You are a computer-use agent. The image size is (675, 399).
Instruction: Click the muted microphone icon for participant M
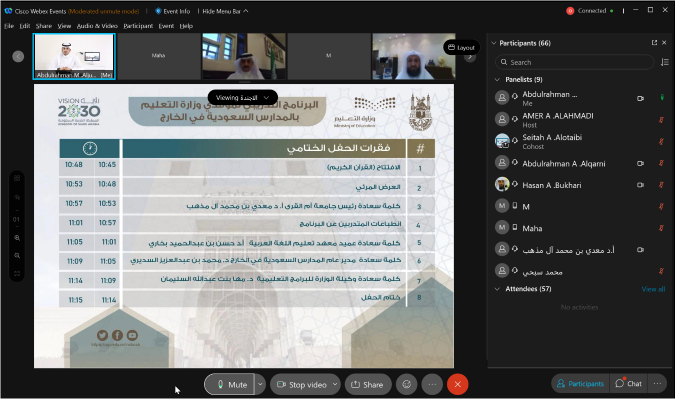[x=661, y=206]
